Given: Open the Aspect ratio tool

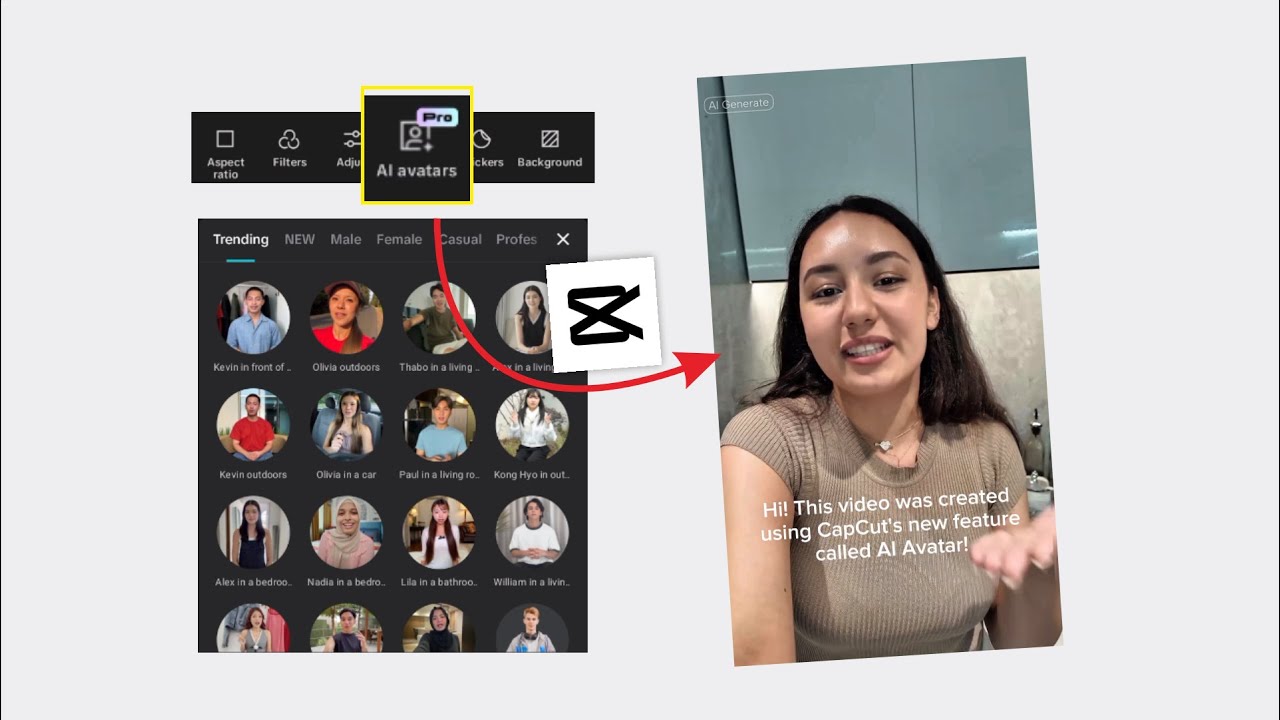Looking at the screenshot, I should point(225,153).
